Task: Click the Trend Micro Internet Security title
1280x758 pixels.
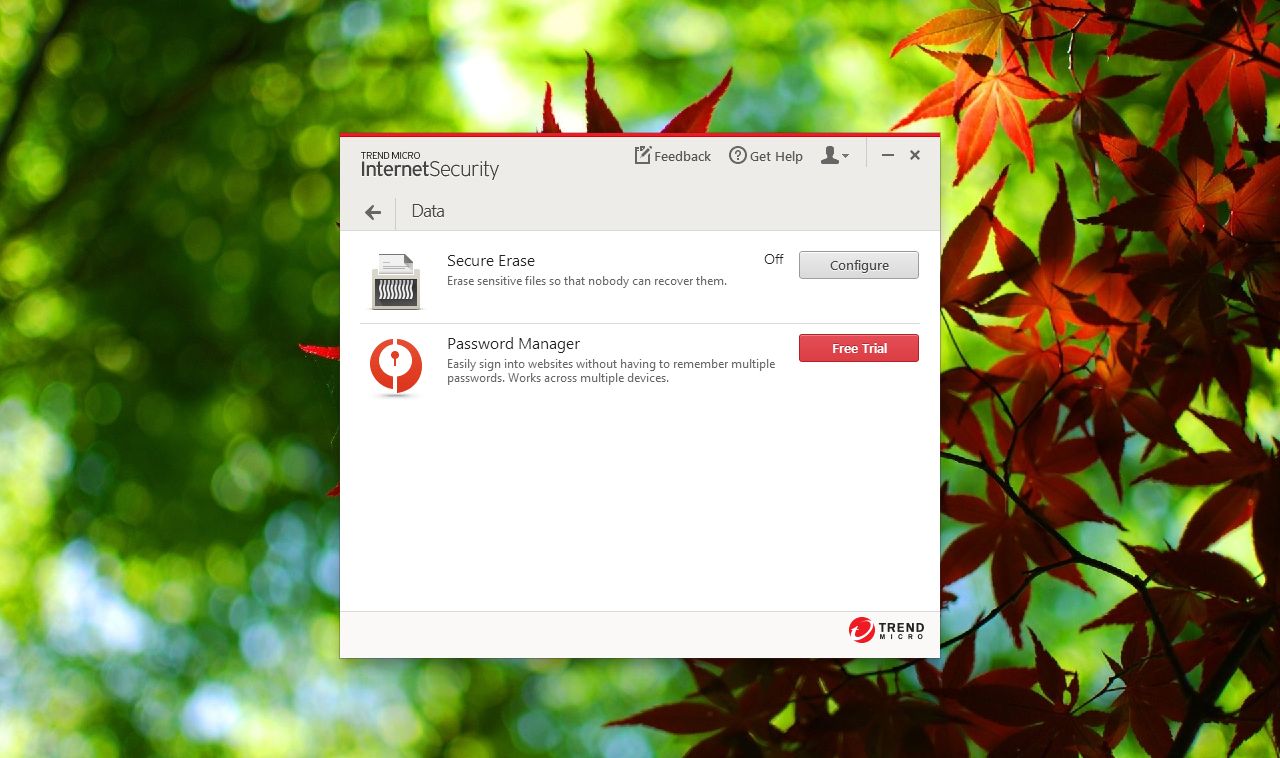Action: point(430,164)
